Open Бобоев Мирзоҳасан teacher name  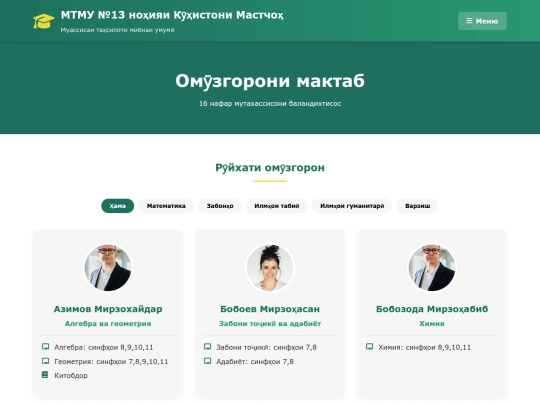point(270,309)
